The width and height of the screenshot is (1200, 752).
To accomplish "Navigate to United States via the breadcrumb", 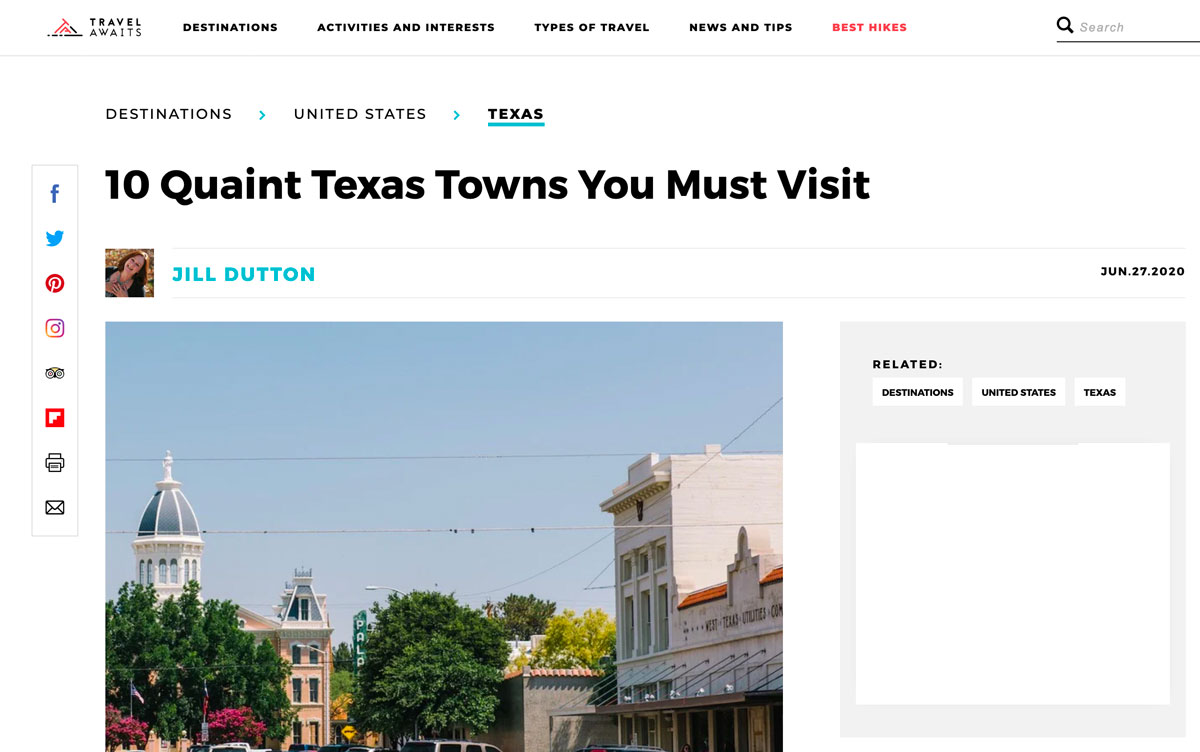I will (360, 114).
